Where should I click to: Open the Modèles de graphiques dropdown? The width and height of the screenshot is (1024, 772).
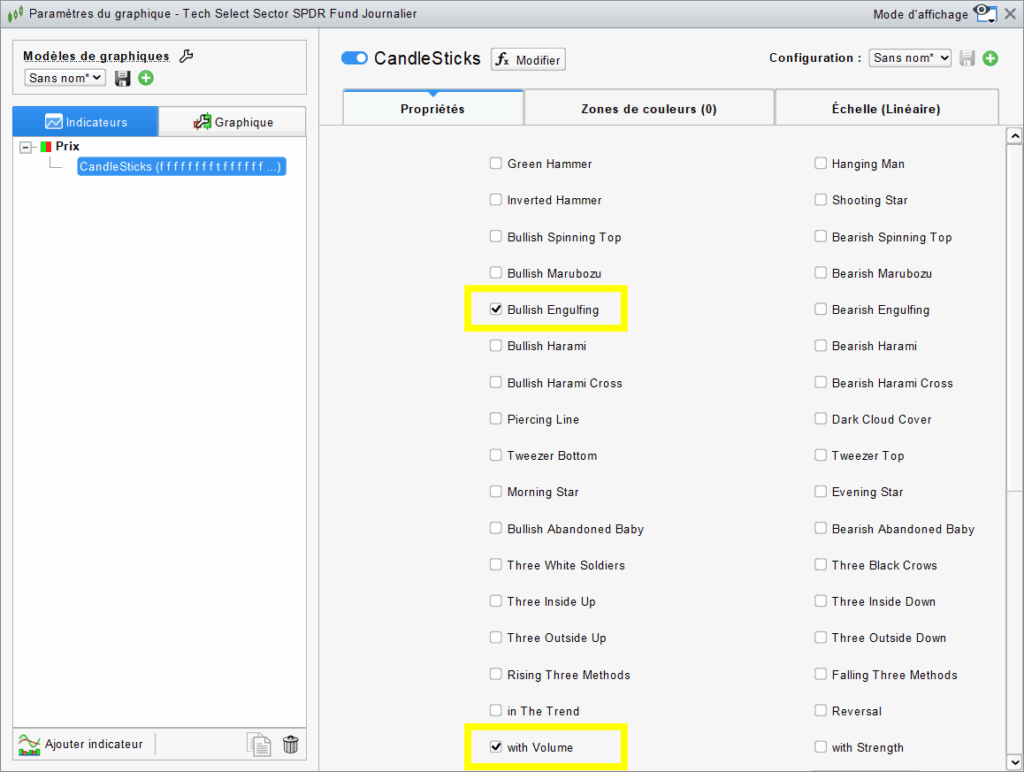(65, 78)
